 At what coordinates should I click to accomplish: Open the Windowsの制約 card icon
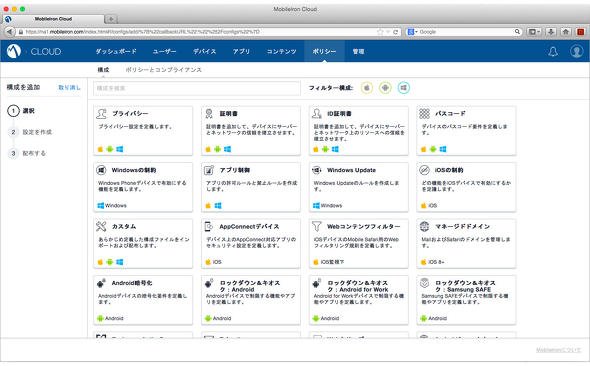pos(101,170)
